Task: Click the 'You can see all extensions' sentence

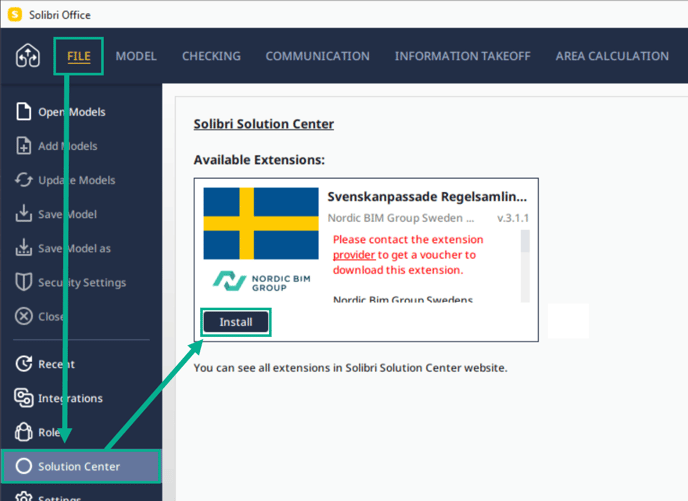Action: pos(350,368)
